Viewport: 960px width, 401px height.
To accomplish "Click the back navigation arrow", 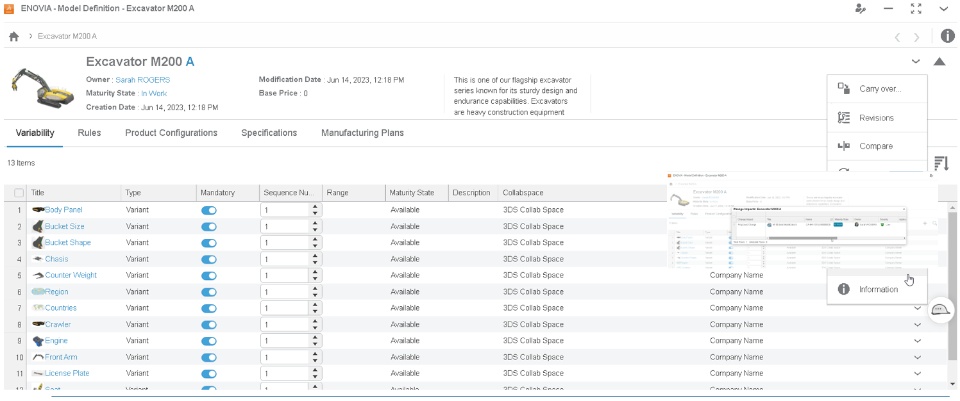I will (897, 37).
